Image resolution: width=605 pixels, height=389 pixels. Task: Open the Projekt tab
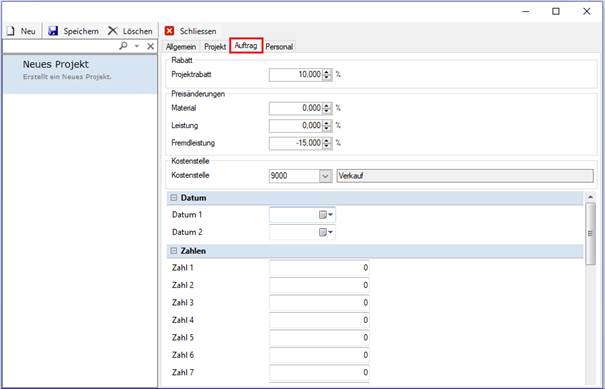(215, 47)
